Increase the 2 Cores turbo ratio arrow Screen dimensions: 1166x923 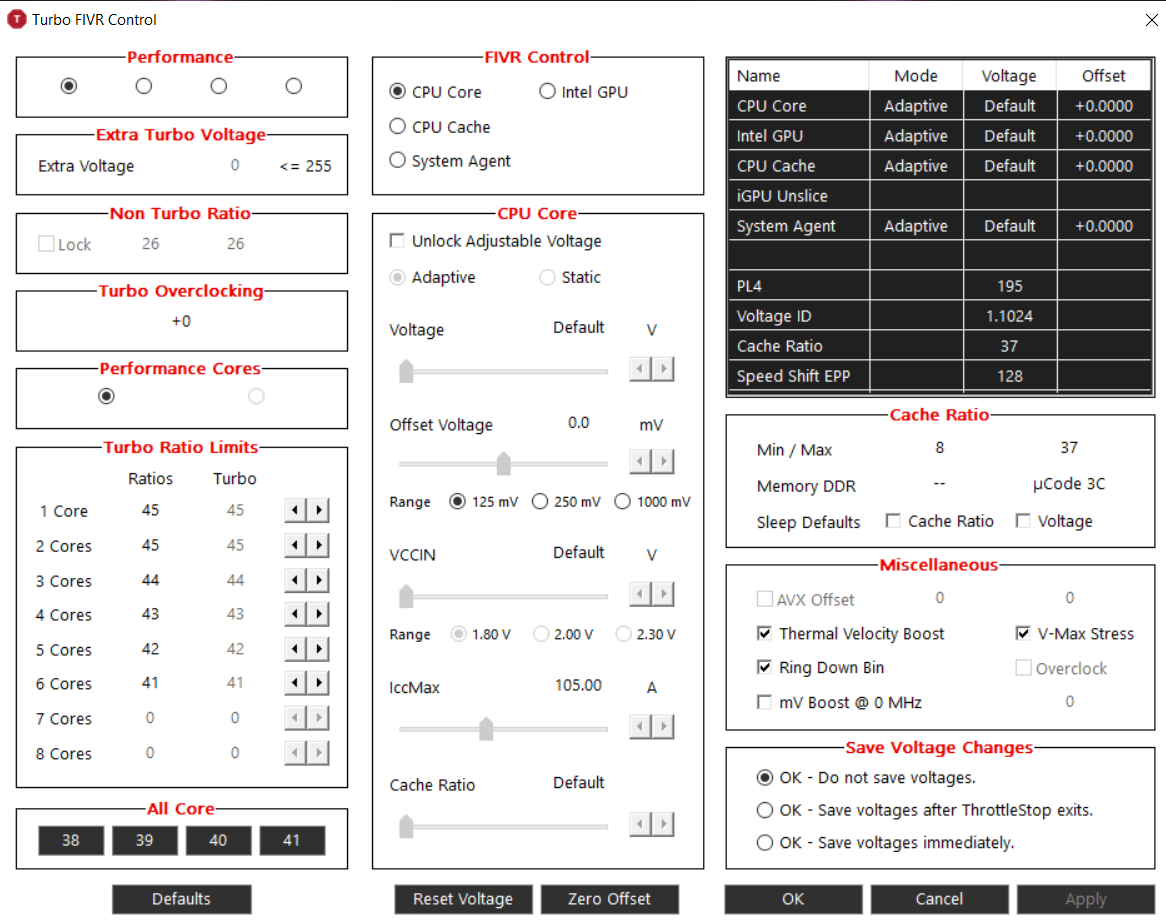[x=319, y=545]
